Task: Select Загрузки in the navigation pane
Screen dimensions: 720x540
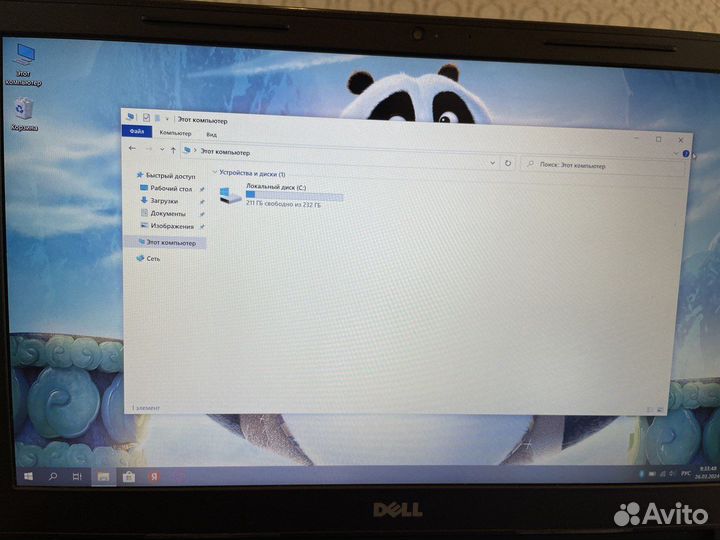Action: click(163, 200)
